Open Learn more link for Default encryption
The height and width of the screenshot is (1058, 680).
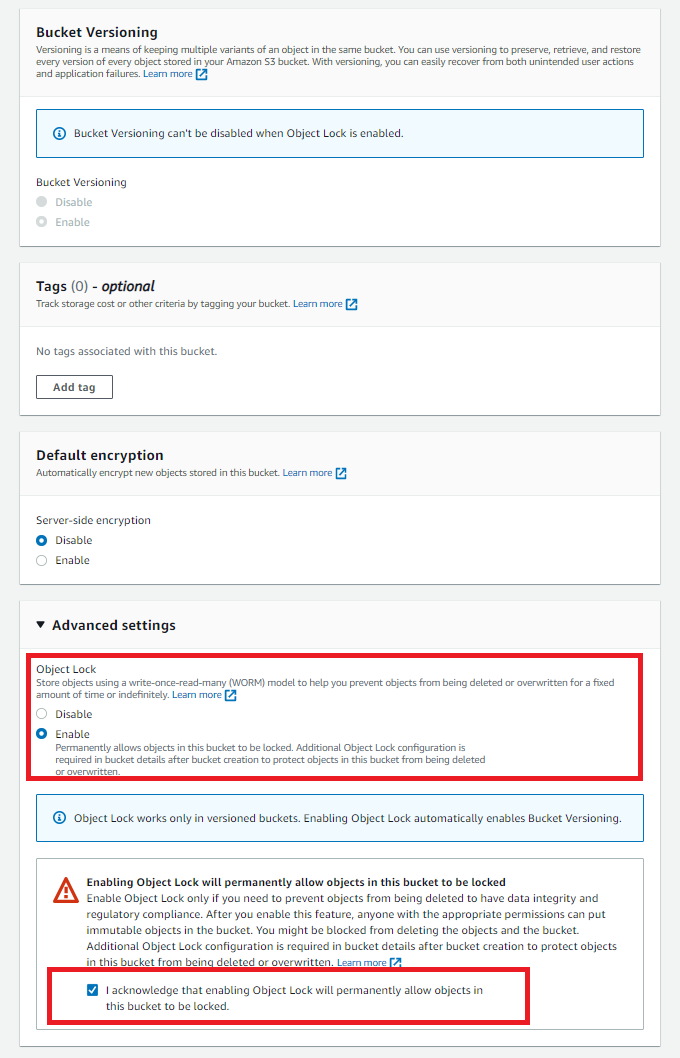tap(307, 473)
